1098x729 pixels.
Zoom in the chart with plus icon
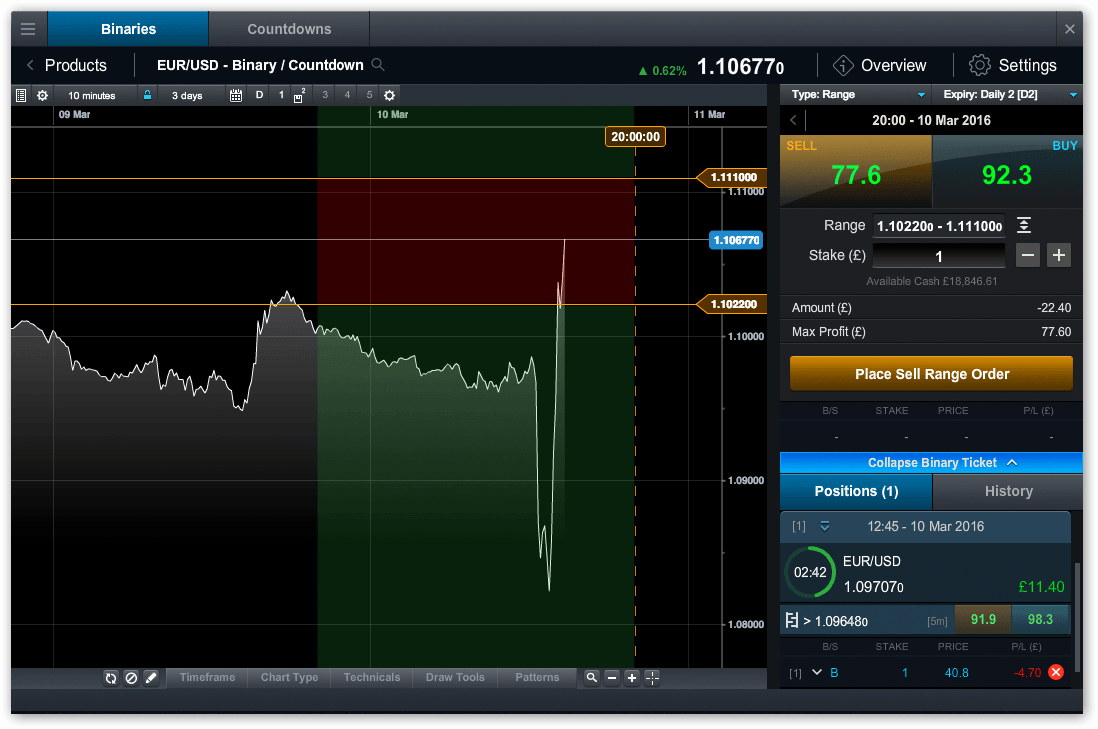(x=632, y=678)
